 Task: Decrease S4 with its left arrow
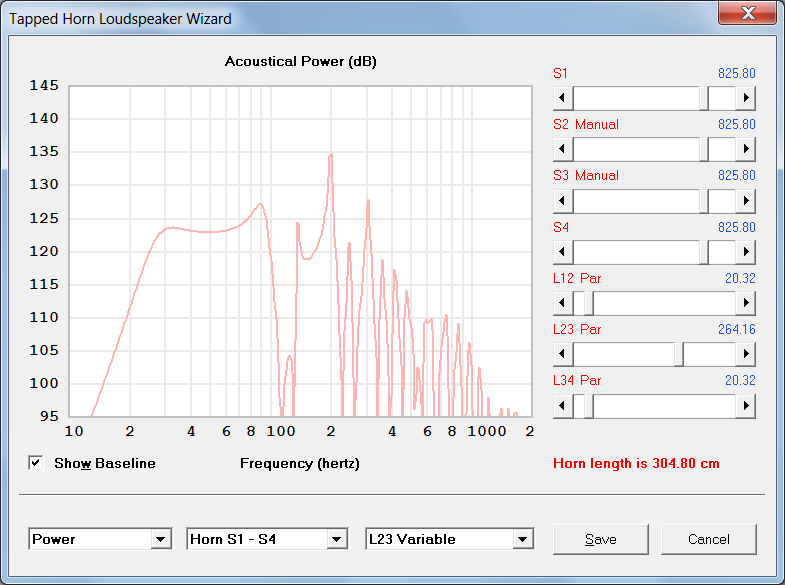click(x=563, y=252)
